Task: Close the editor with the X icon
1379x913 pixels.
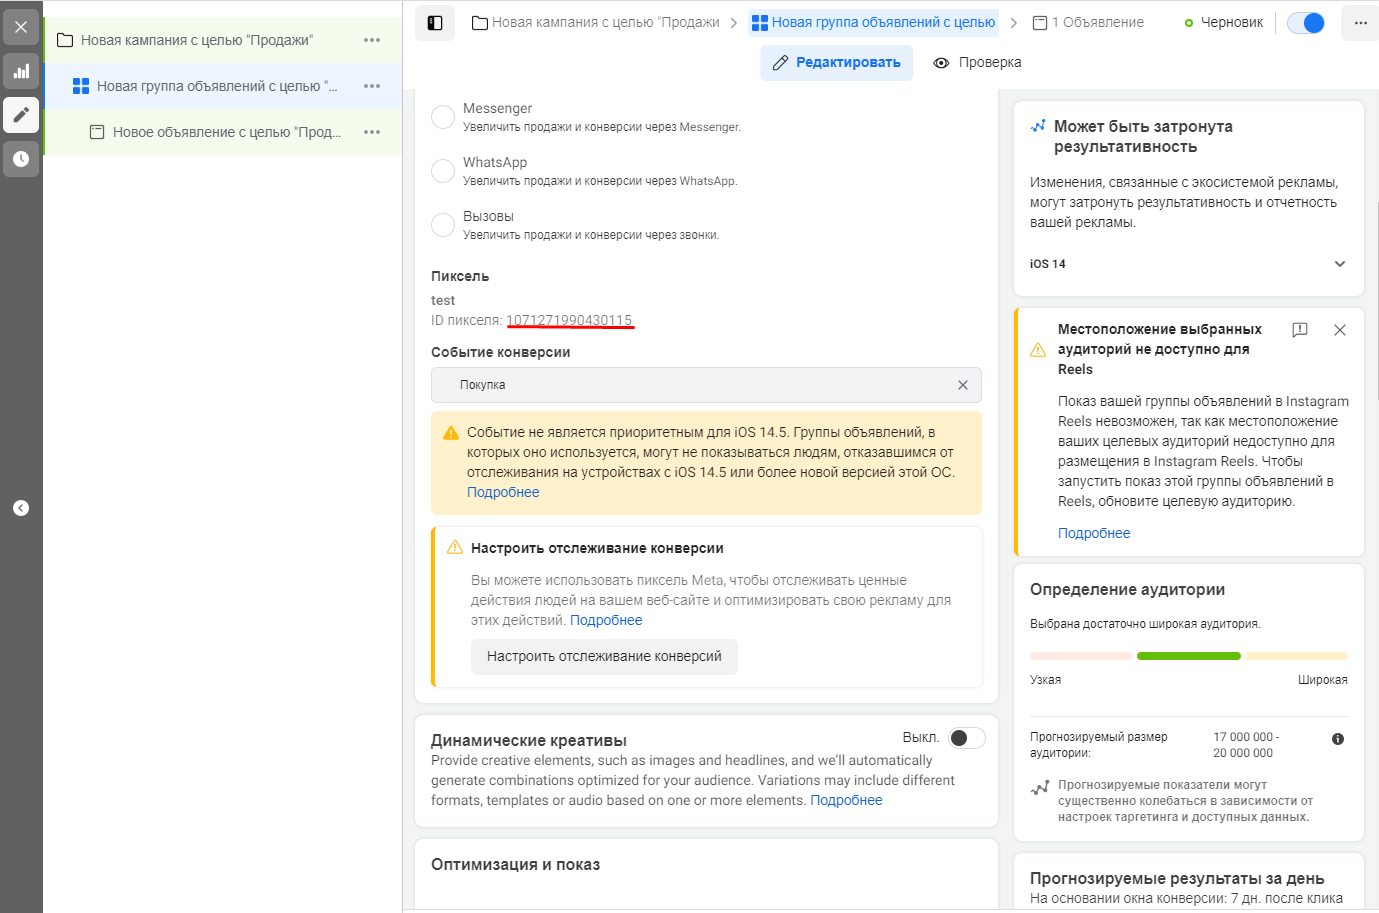Action: coord(21,27)
